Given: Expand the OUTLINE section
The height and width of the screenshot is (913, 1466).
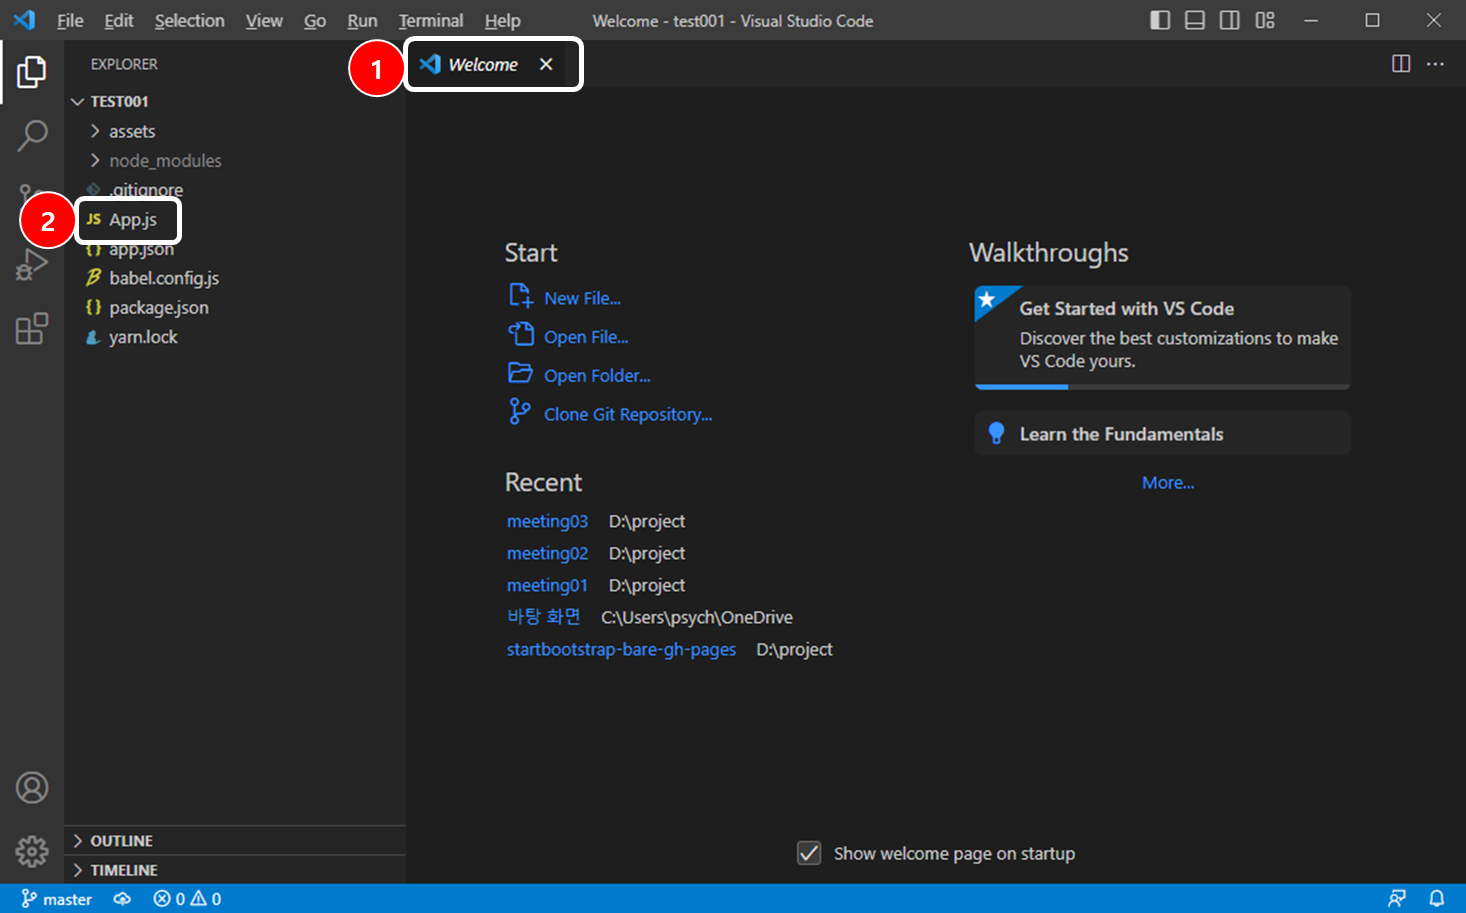Looking at the screenshot, I should [235, 841].
